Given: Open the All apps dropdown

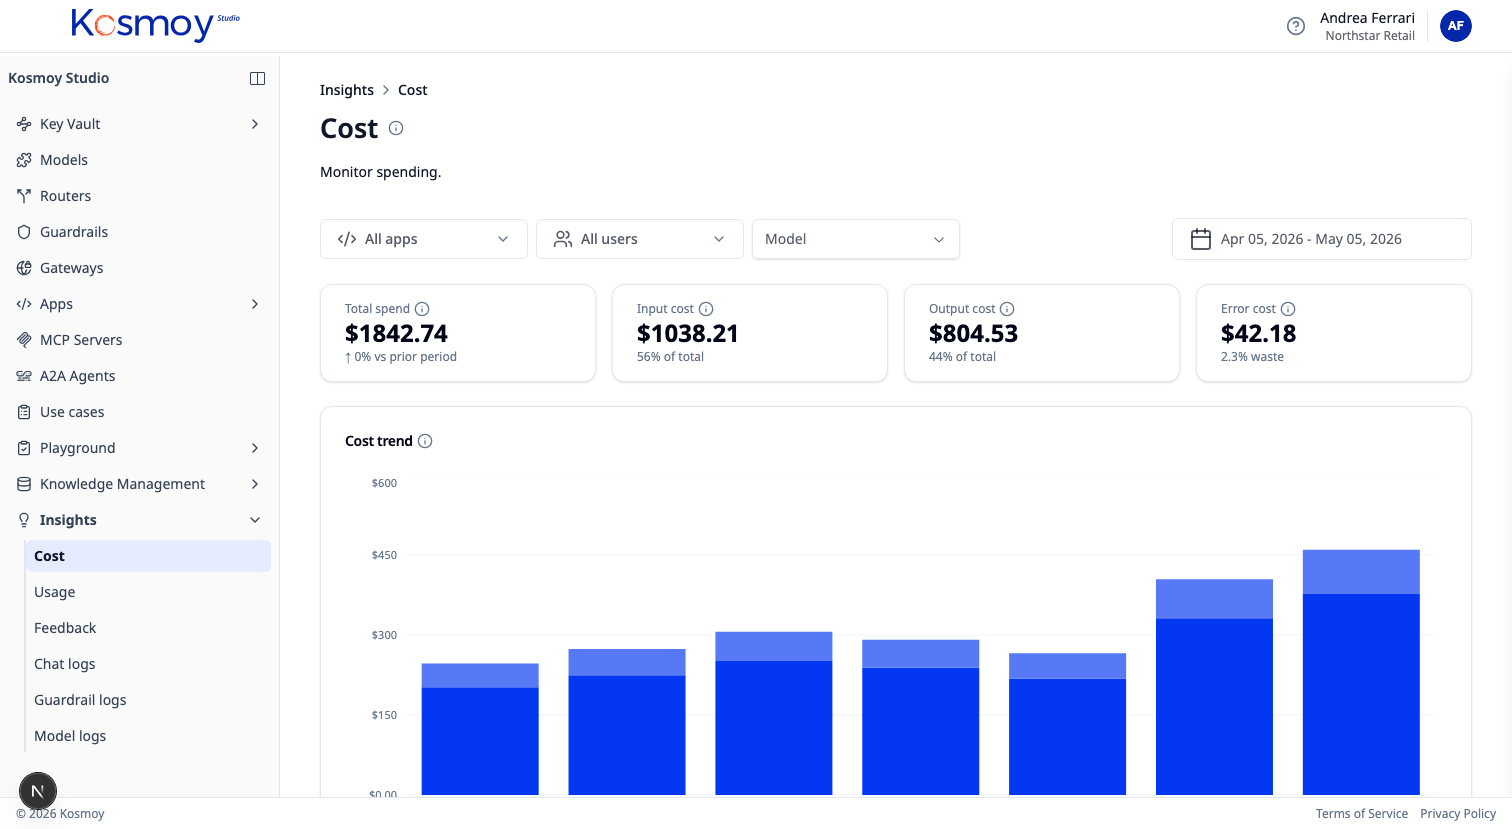Looking at the screenshot, I should (x=424, y=239).
